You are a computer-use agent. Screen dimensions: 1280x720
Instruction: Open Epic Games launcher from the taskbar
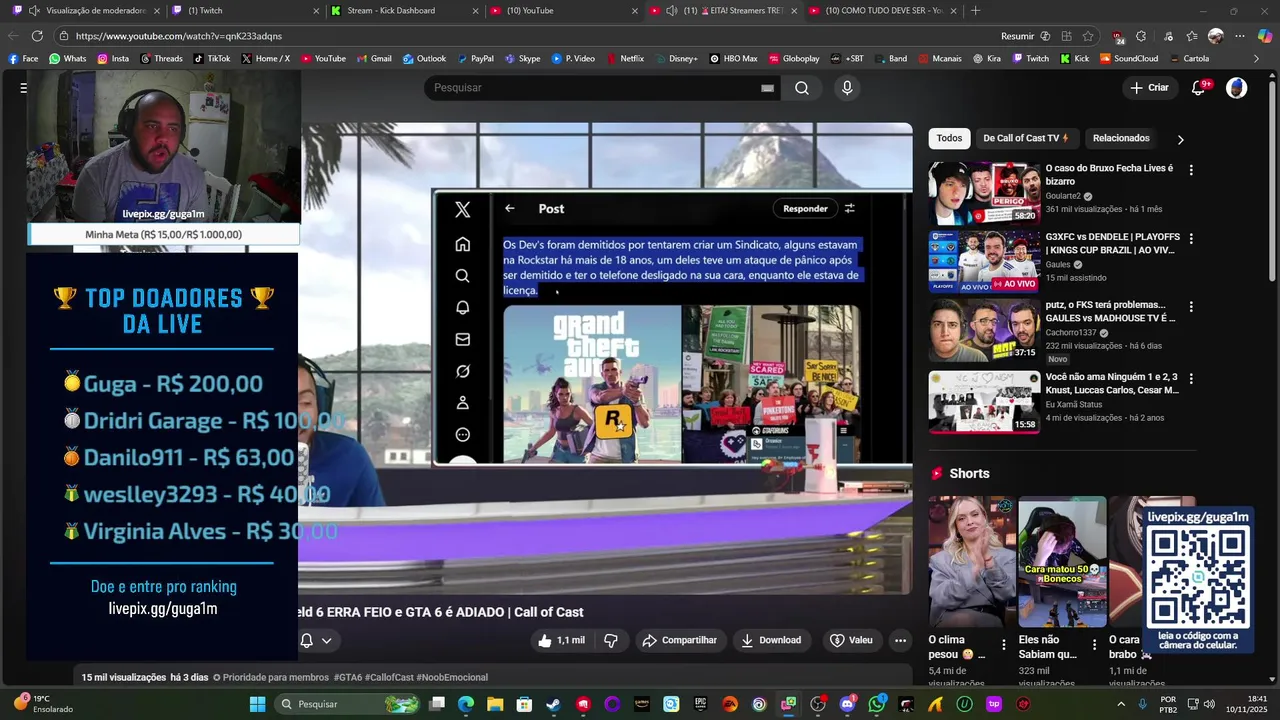[700, 704]
